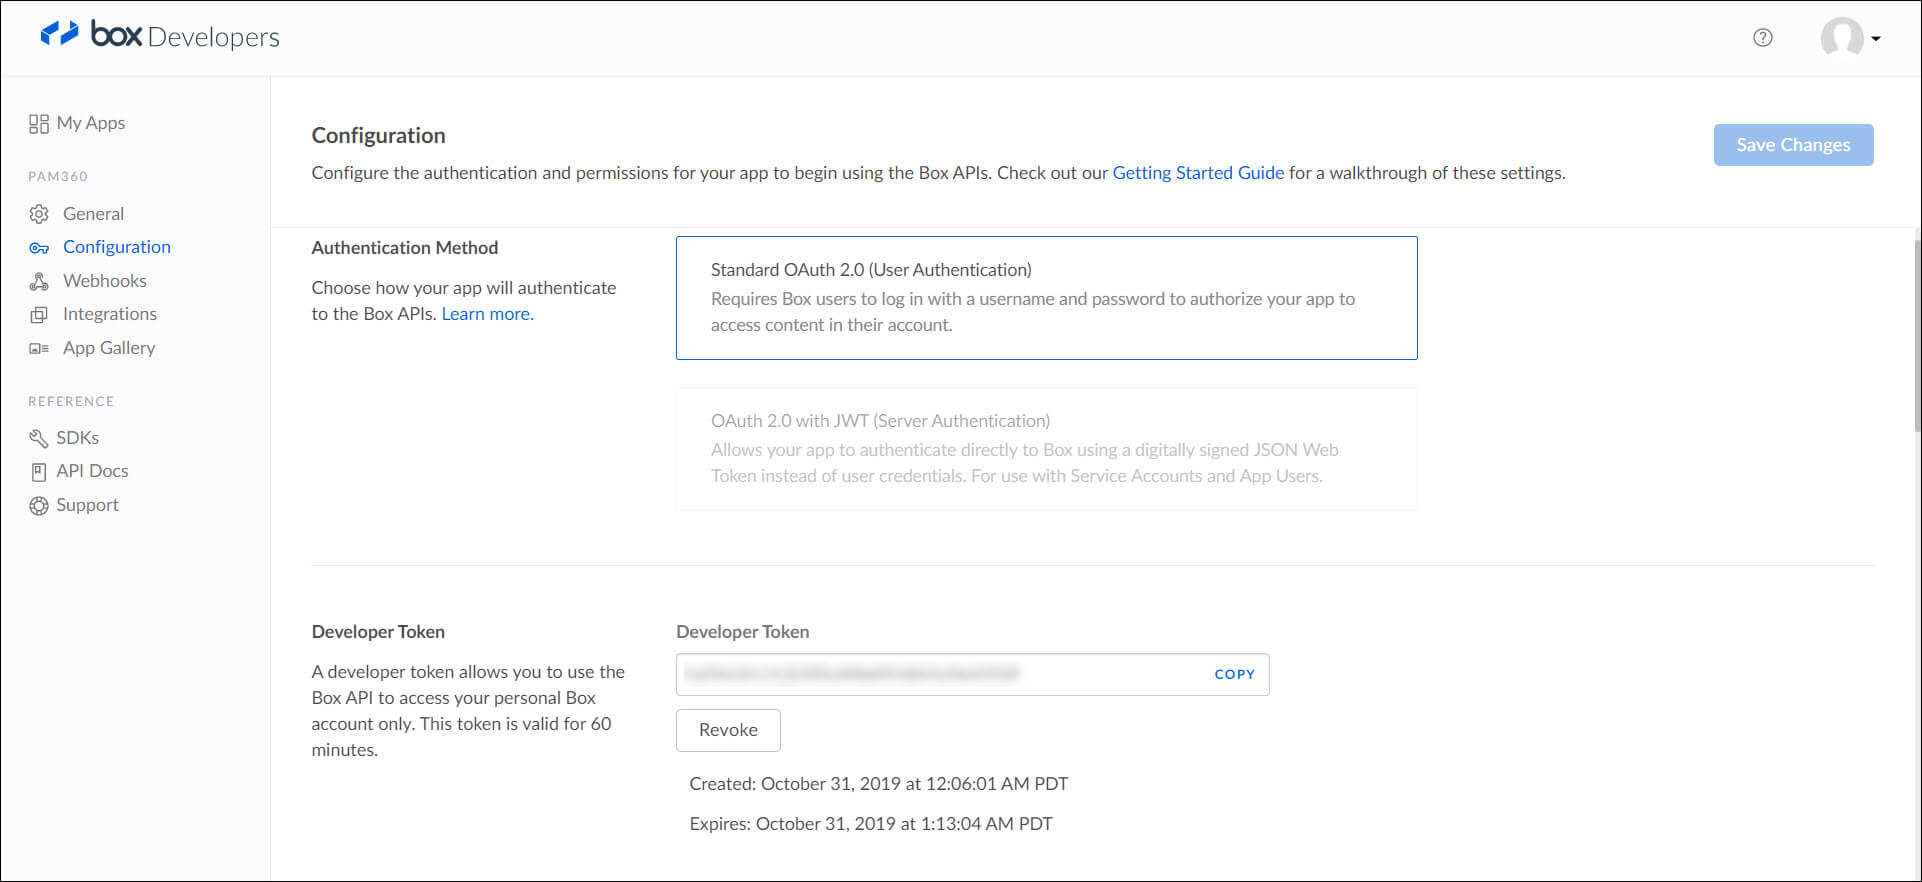This screenshot has width=1922, height=882.
Task: Click the Save Changes button
Action: (1793, 145)
